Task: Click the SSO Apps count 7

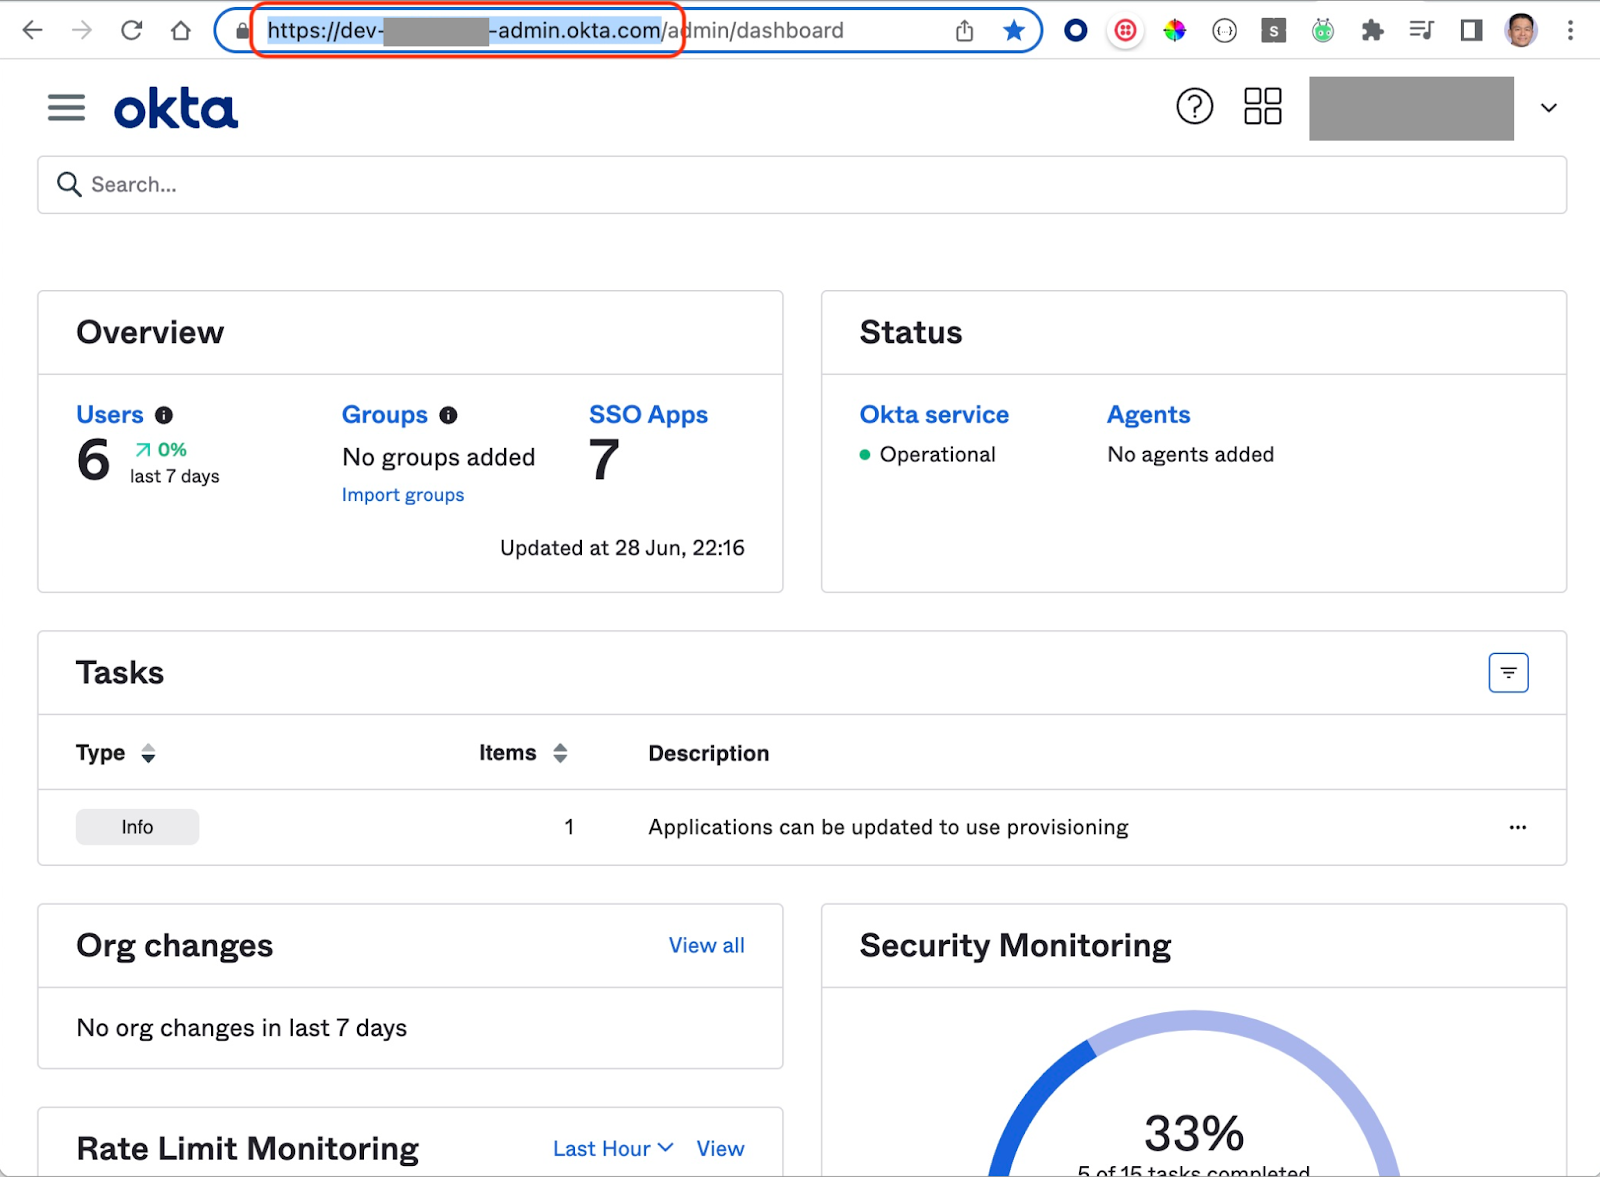Action: [x=604, y=460]
